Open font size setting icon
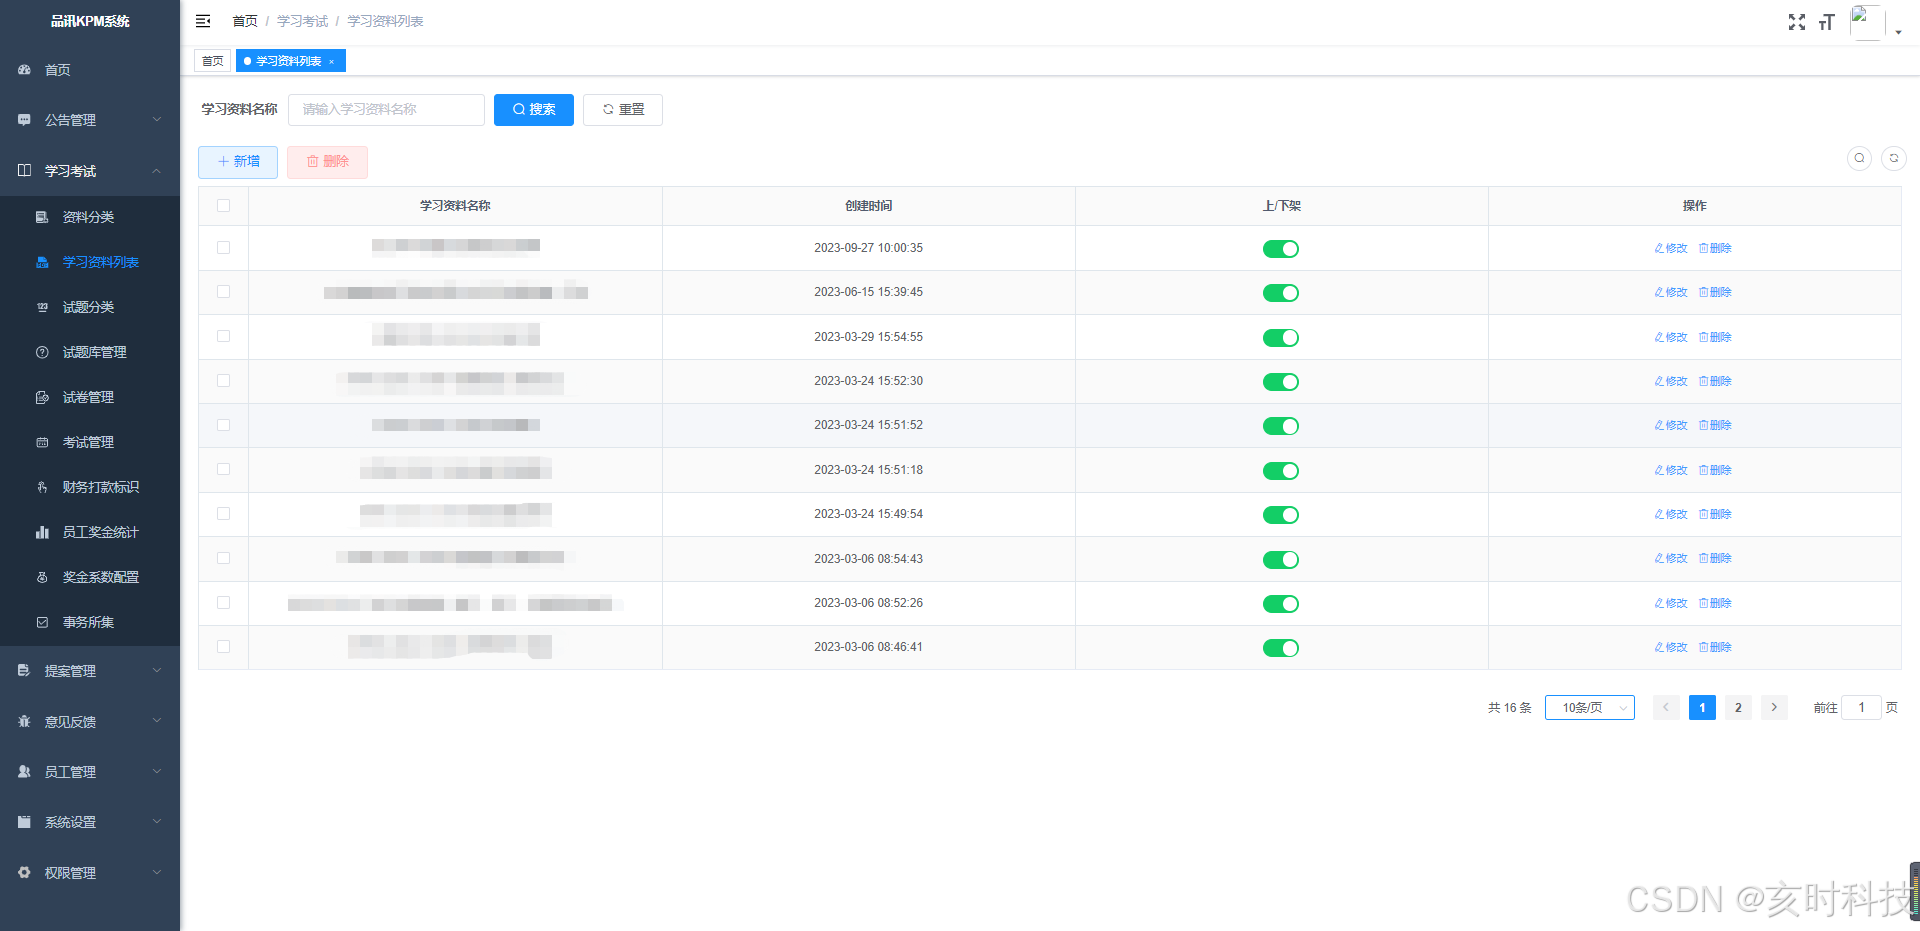Screen dimensions: 1920x931 point(1827,22)
